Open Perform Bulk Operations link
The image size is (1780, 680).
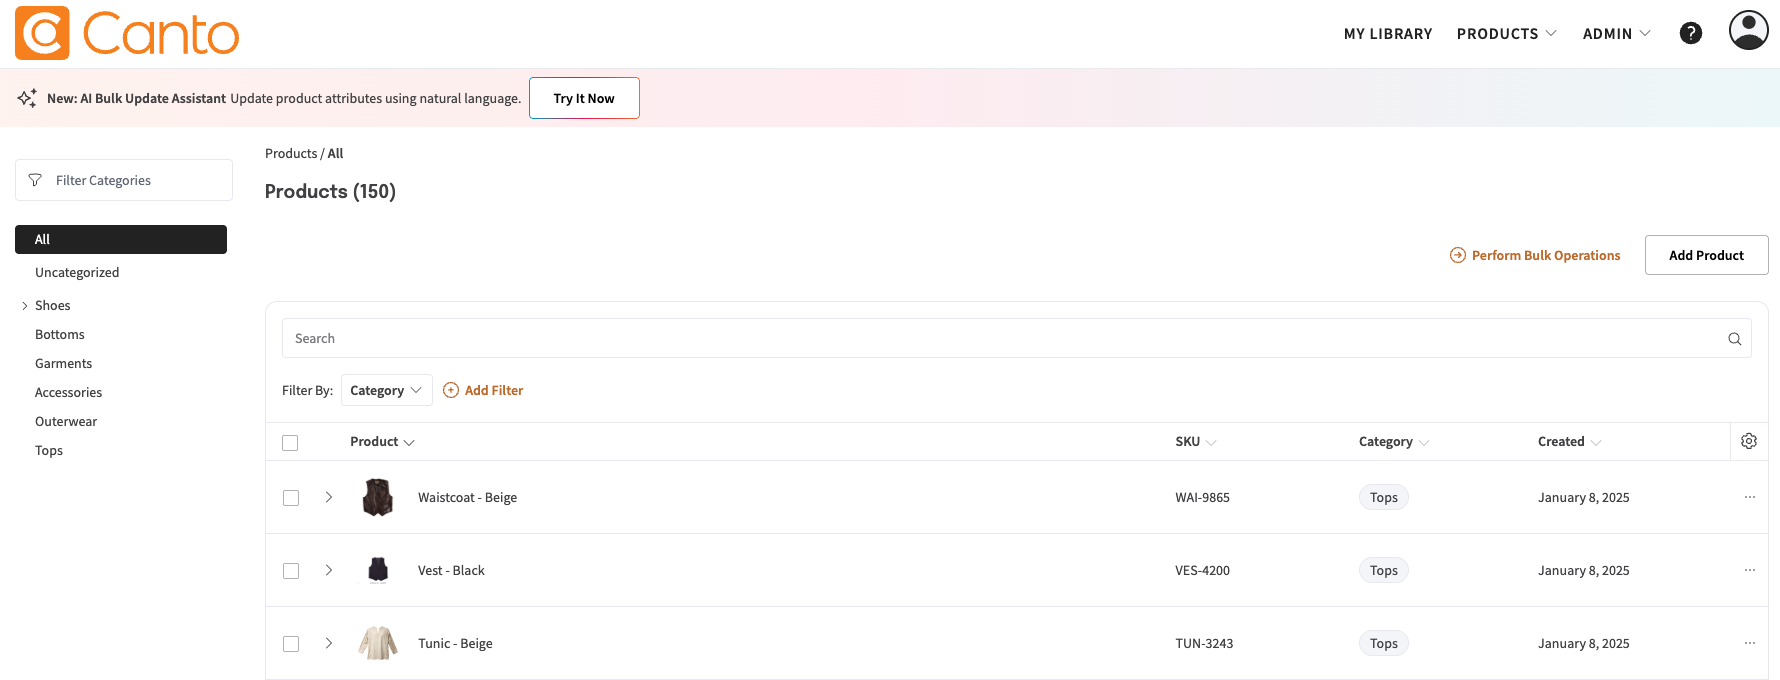pyautogui.click(x=1546, y=255)
